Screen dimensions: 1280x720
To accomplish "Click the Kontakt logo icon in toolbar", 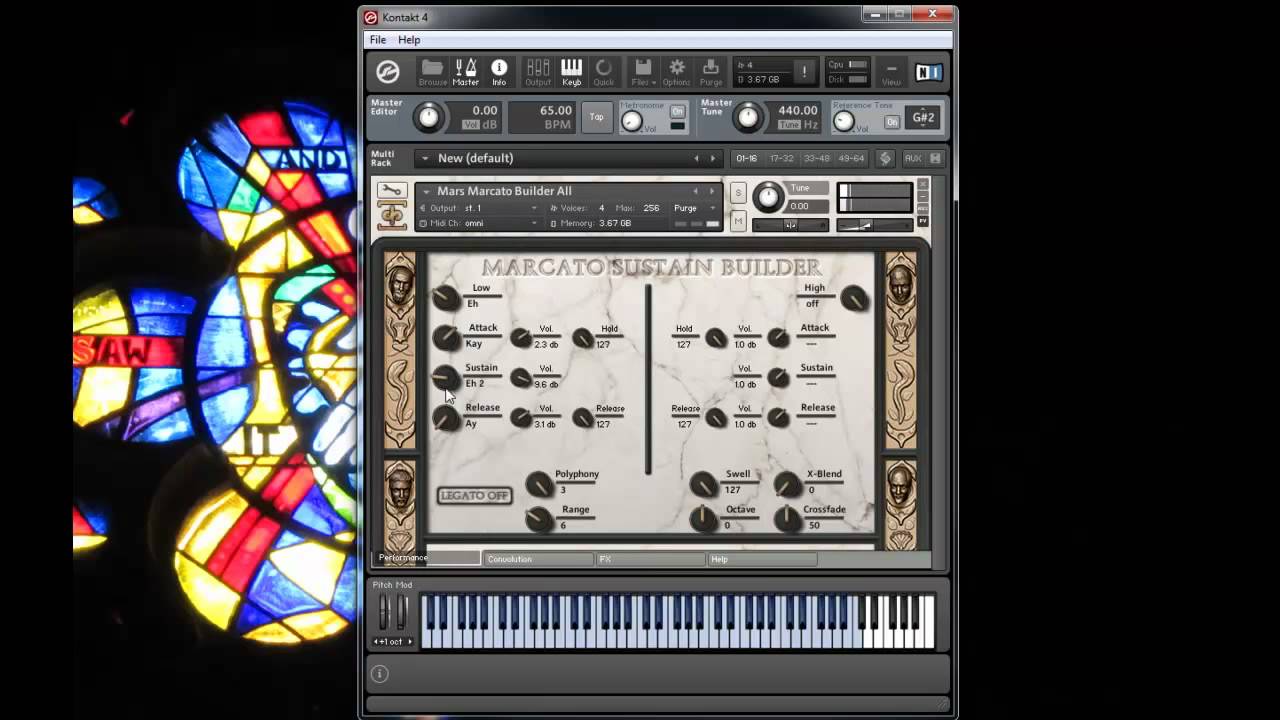I will click(x=388, y=72).
